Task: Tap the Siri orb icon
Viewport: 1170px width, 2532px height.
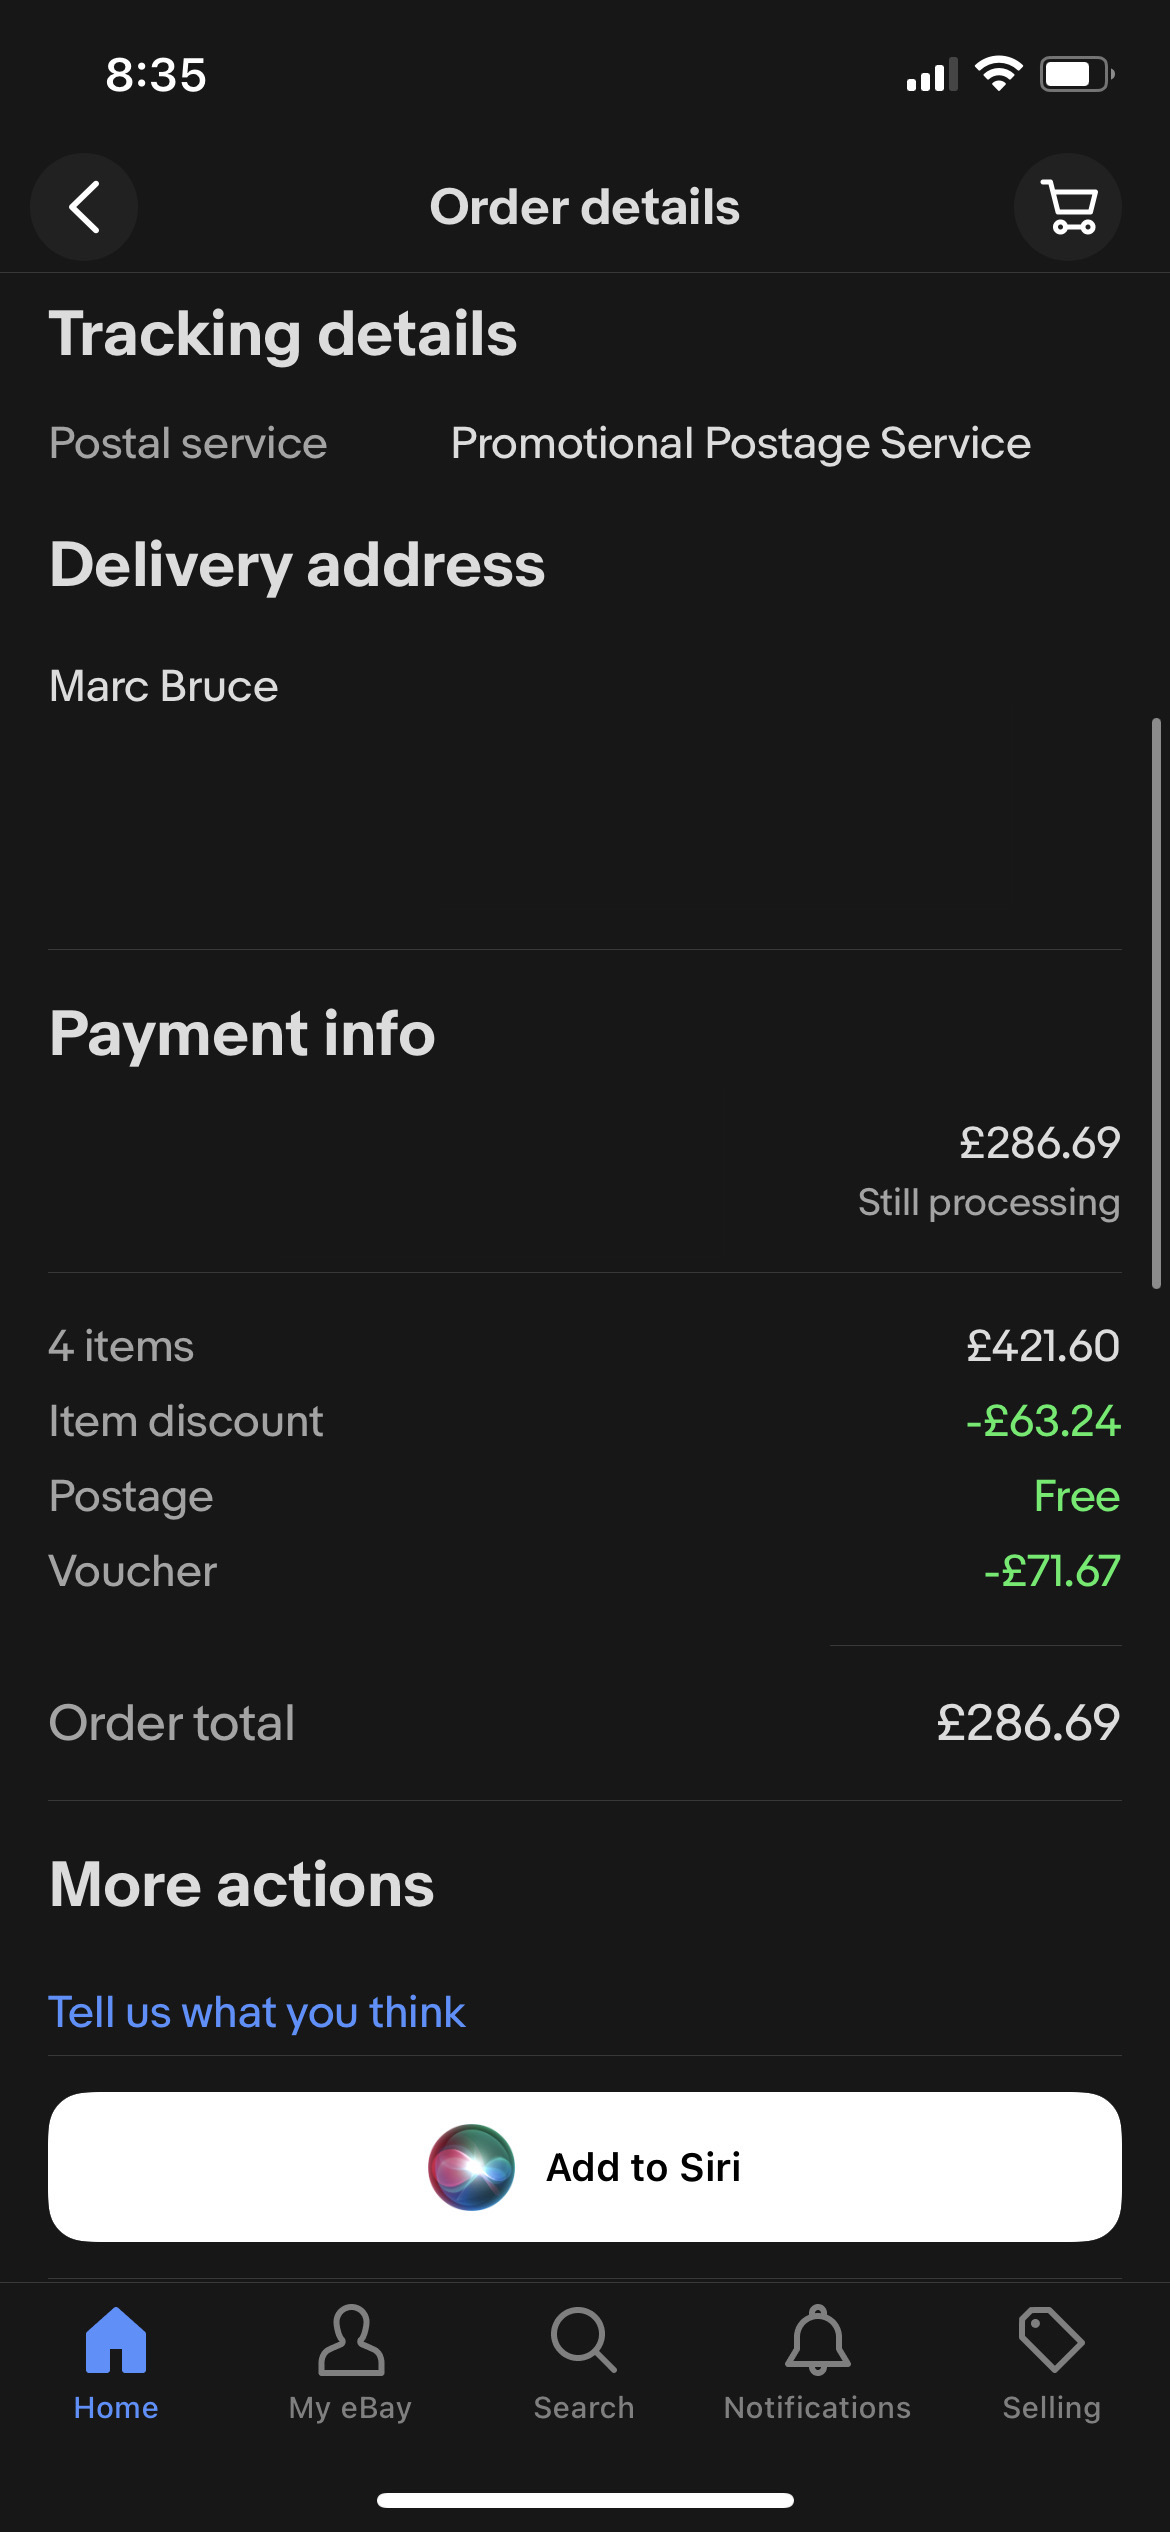Action: 472,2167
